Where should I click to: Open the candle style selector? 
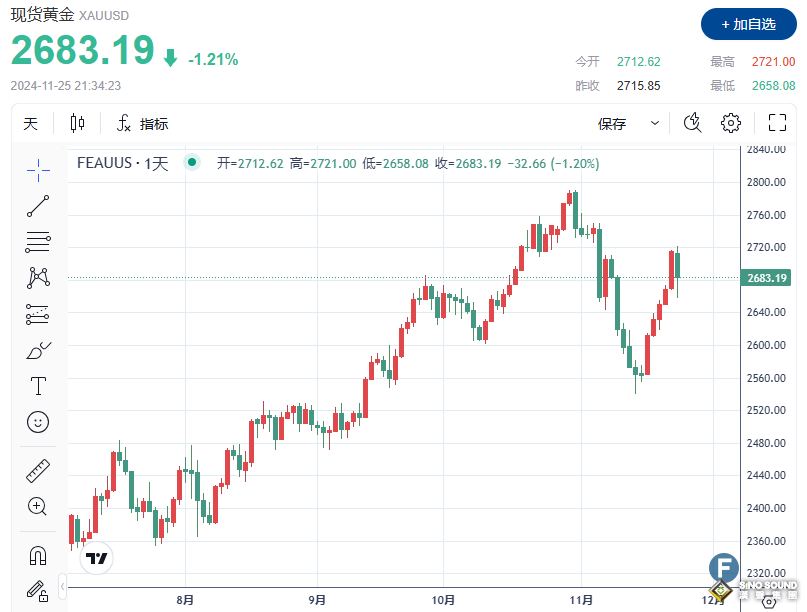pyautogui.click(x=77, y=122)
